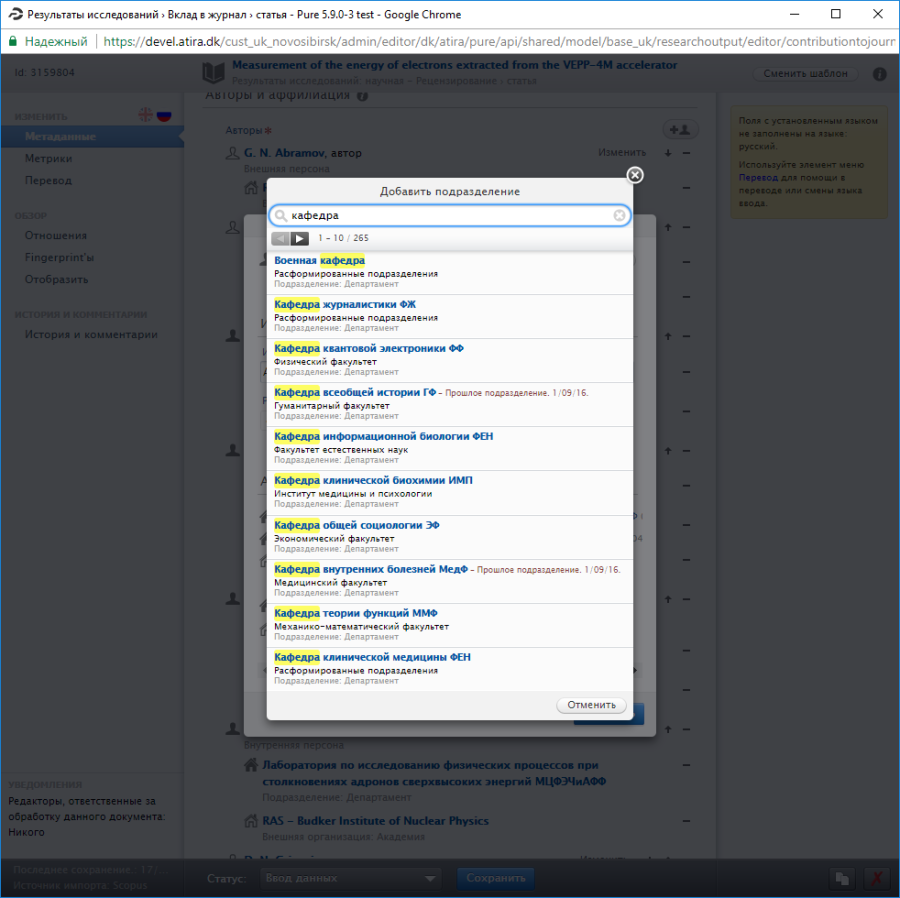Open Отобразить in the sidebar
Viewport: 900px width, 898px height.
pyautogui.click(x=56, y=279)
